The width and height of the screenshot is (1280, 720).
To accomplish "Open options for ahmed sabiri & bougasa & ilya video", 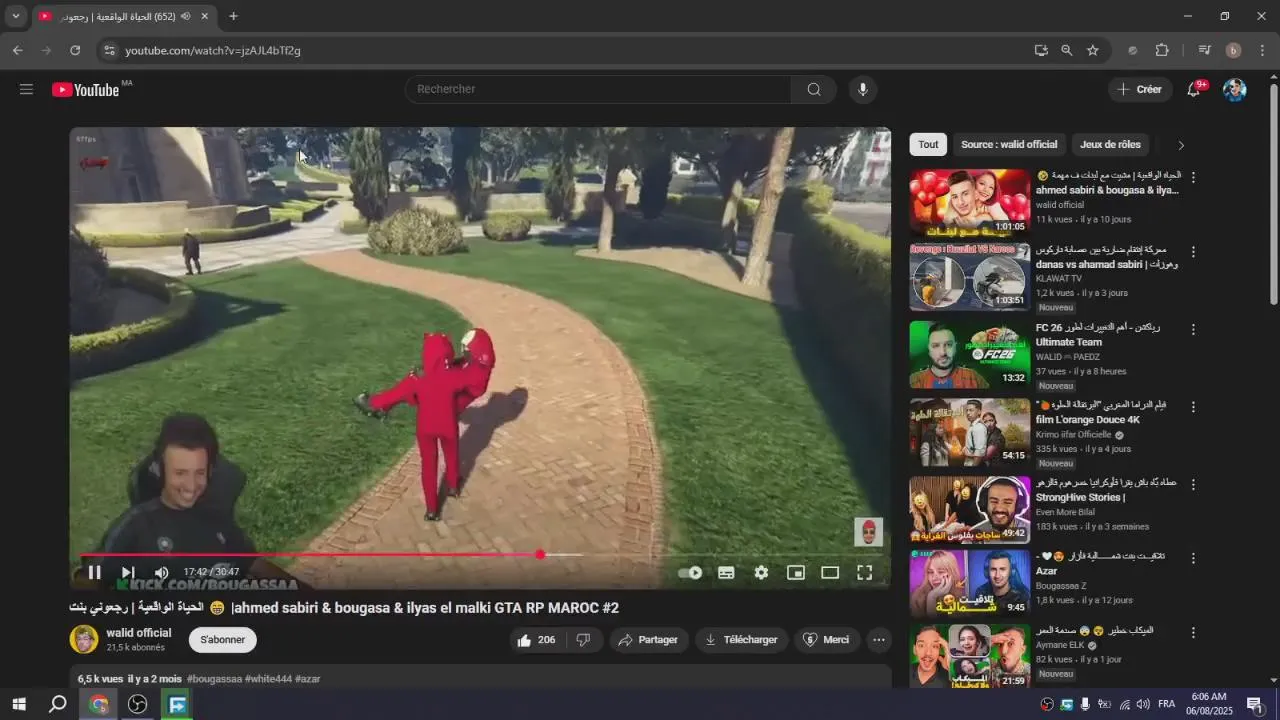I will [1192, 176].
